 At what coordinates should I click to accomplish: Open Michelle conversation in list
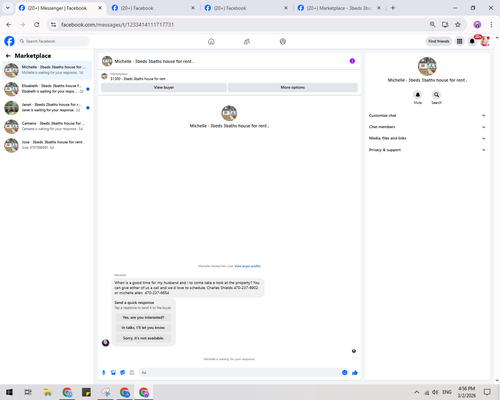tap(47, 70)
